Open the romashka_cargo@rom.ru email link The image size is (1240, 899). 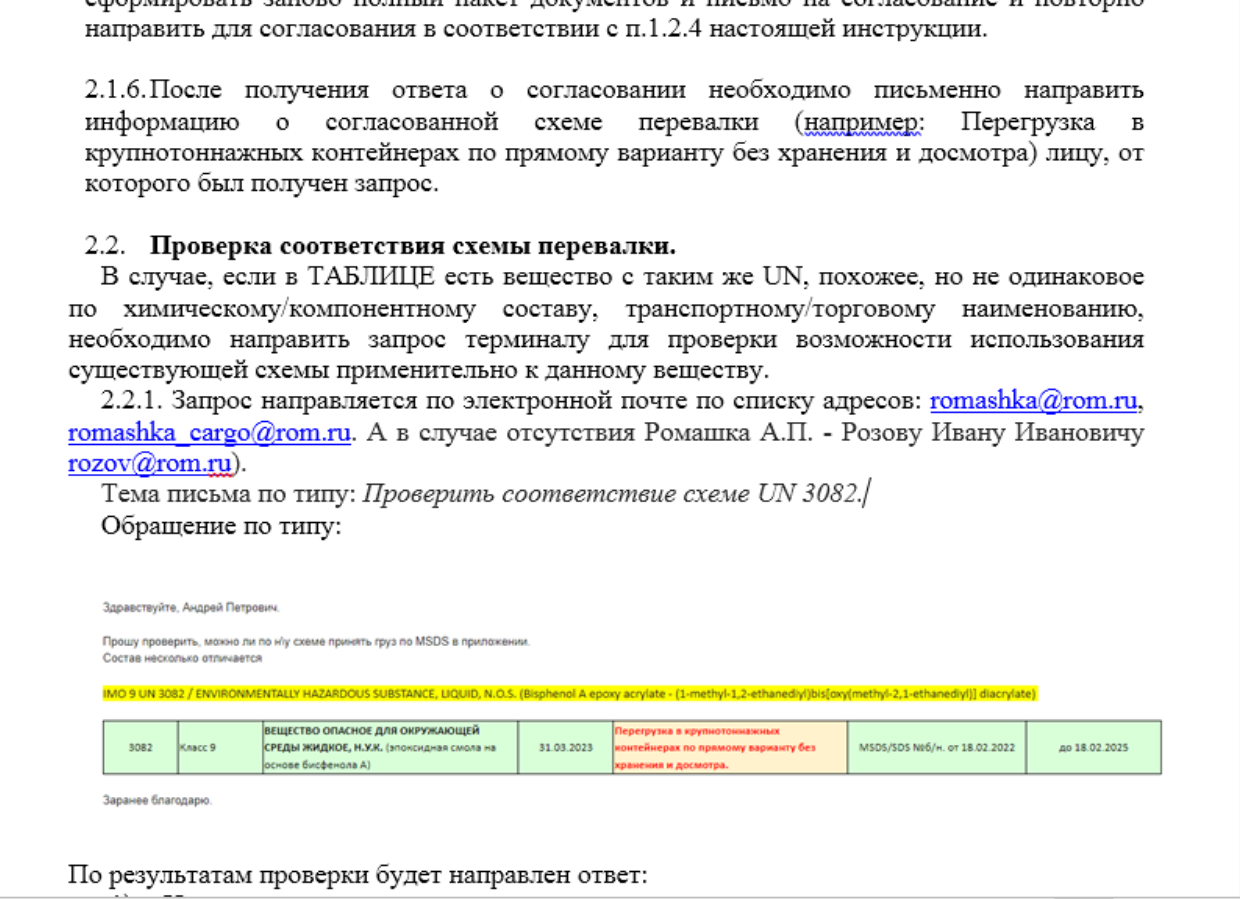210,433
